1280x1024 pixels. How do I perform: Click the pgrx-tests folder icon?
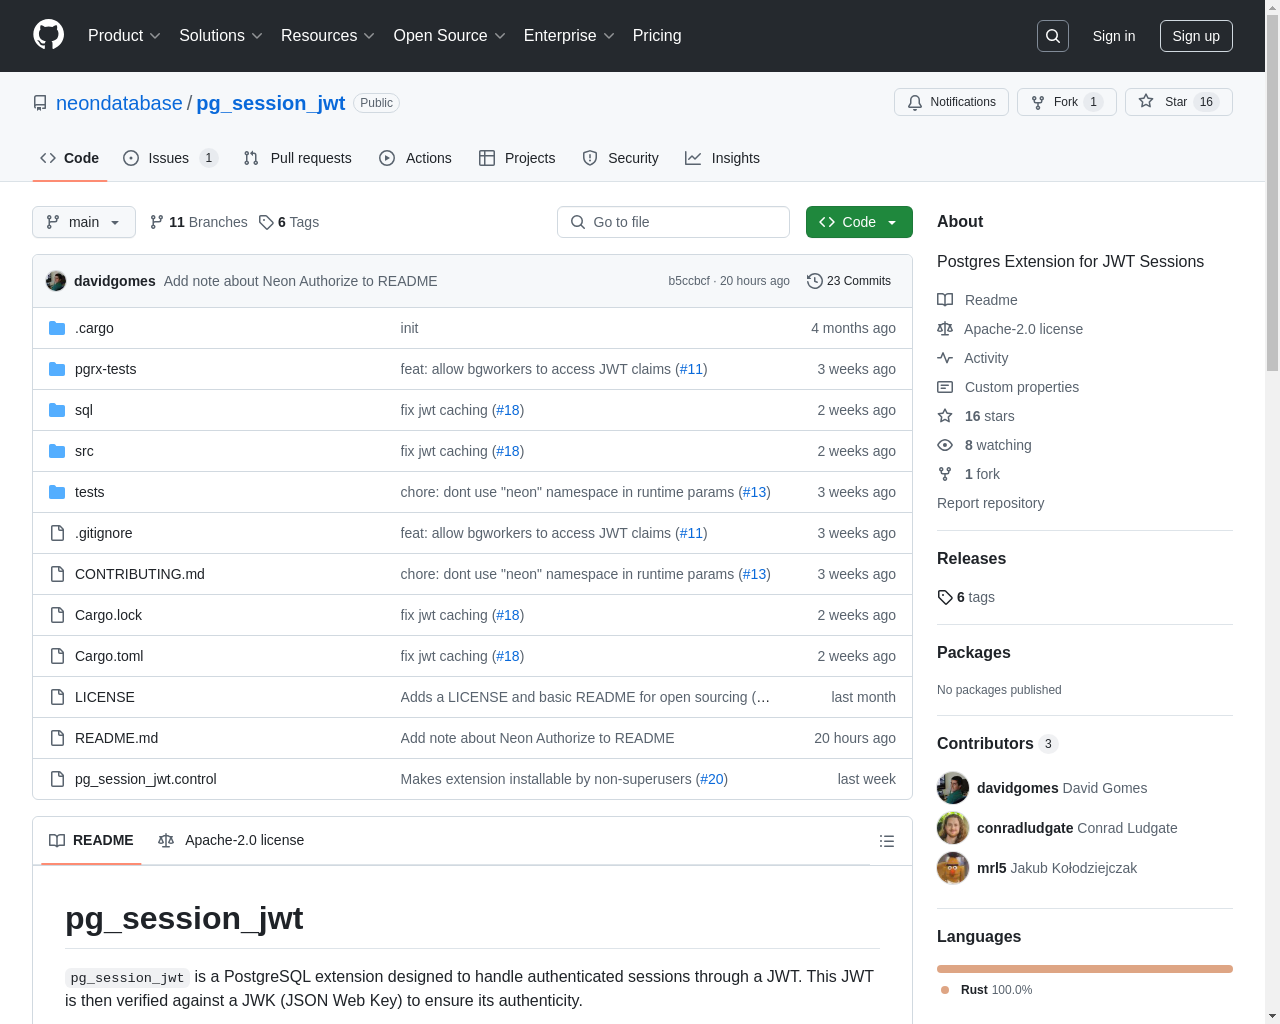(x=57, y=369)
